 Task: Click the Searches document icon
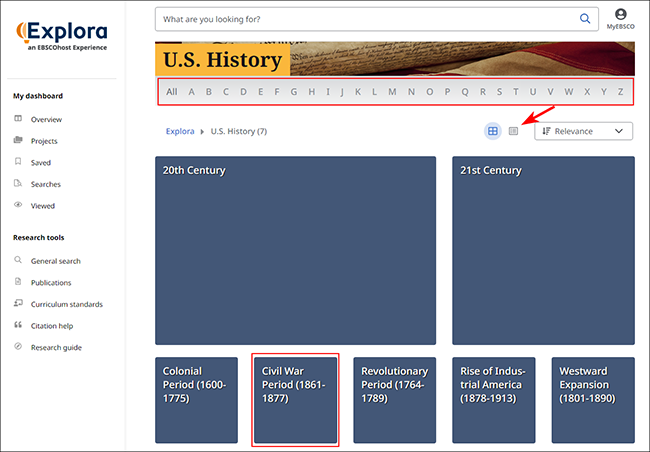point(18,183)
